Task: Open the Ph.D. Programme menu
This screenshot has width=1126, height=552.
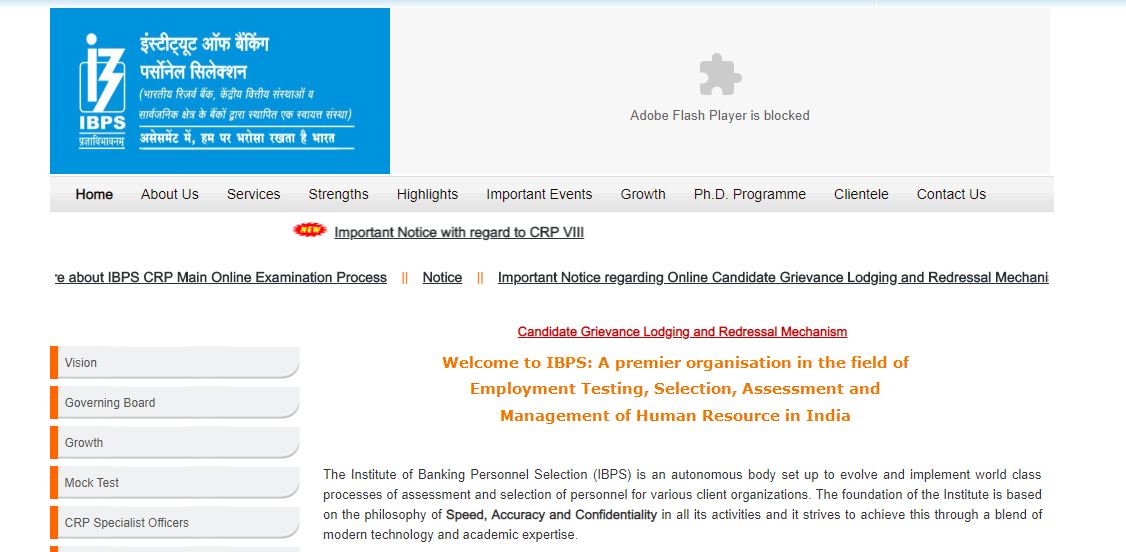Action: tap(750, 195)
